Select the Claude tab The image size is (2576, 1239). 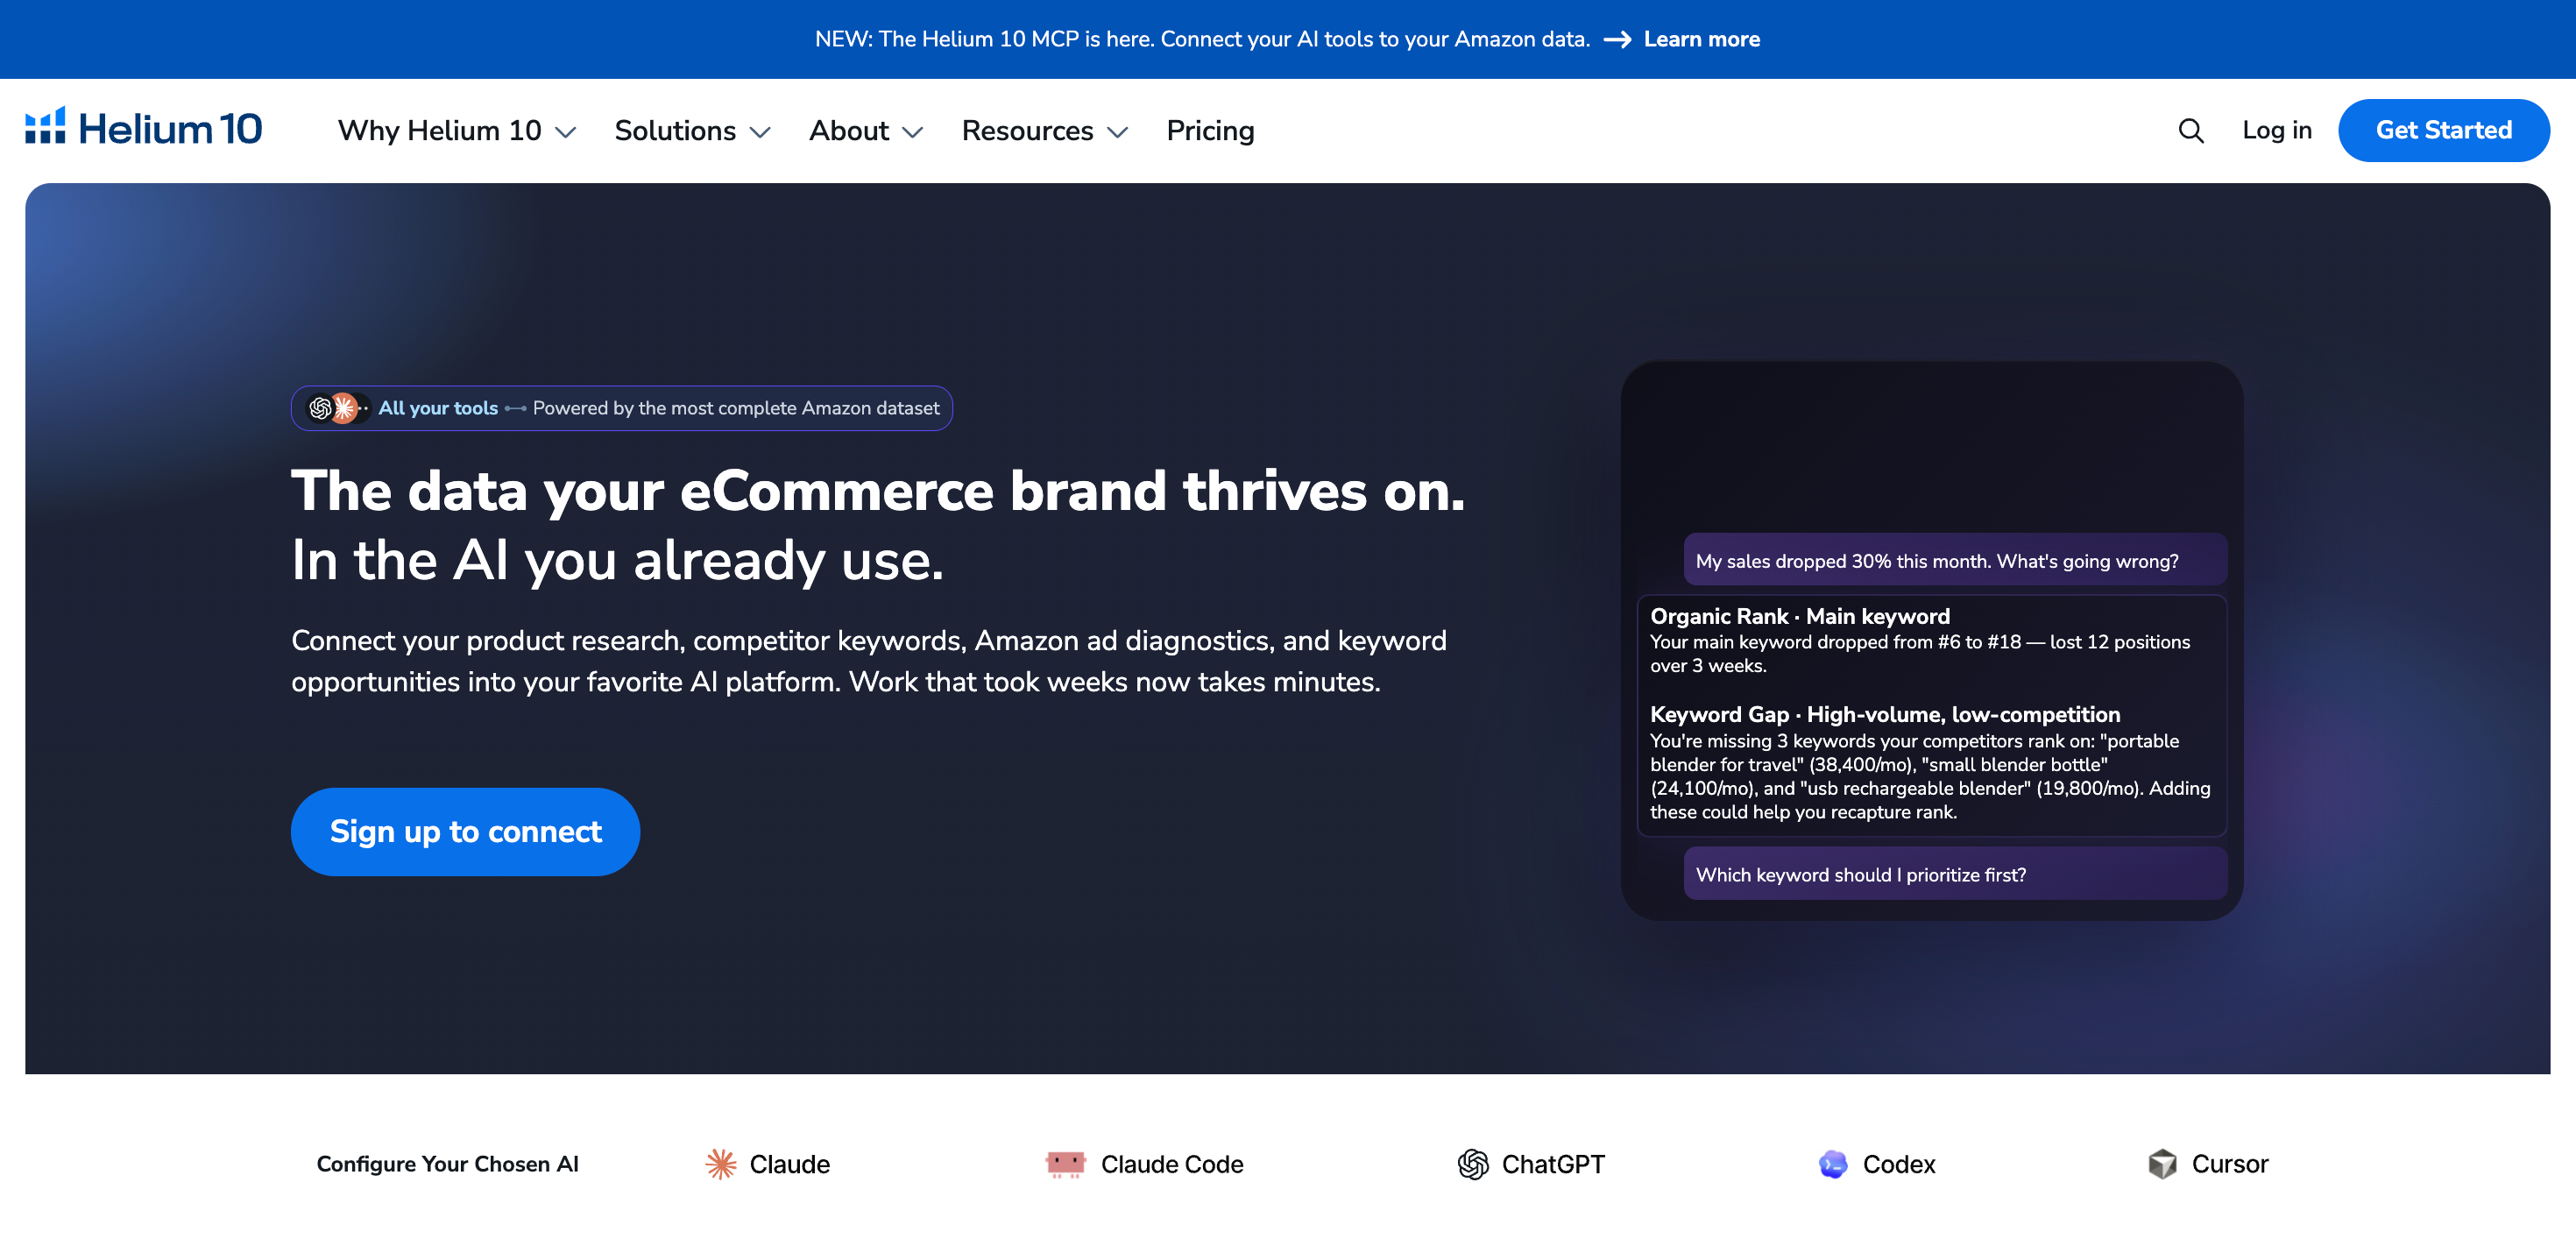(x=768, y=1164)
